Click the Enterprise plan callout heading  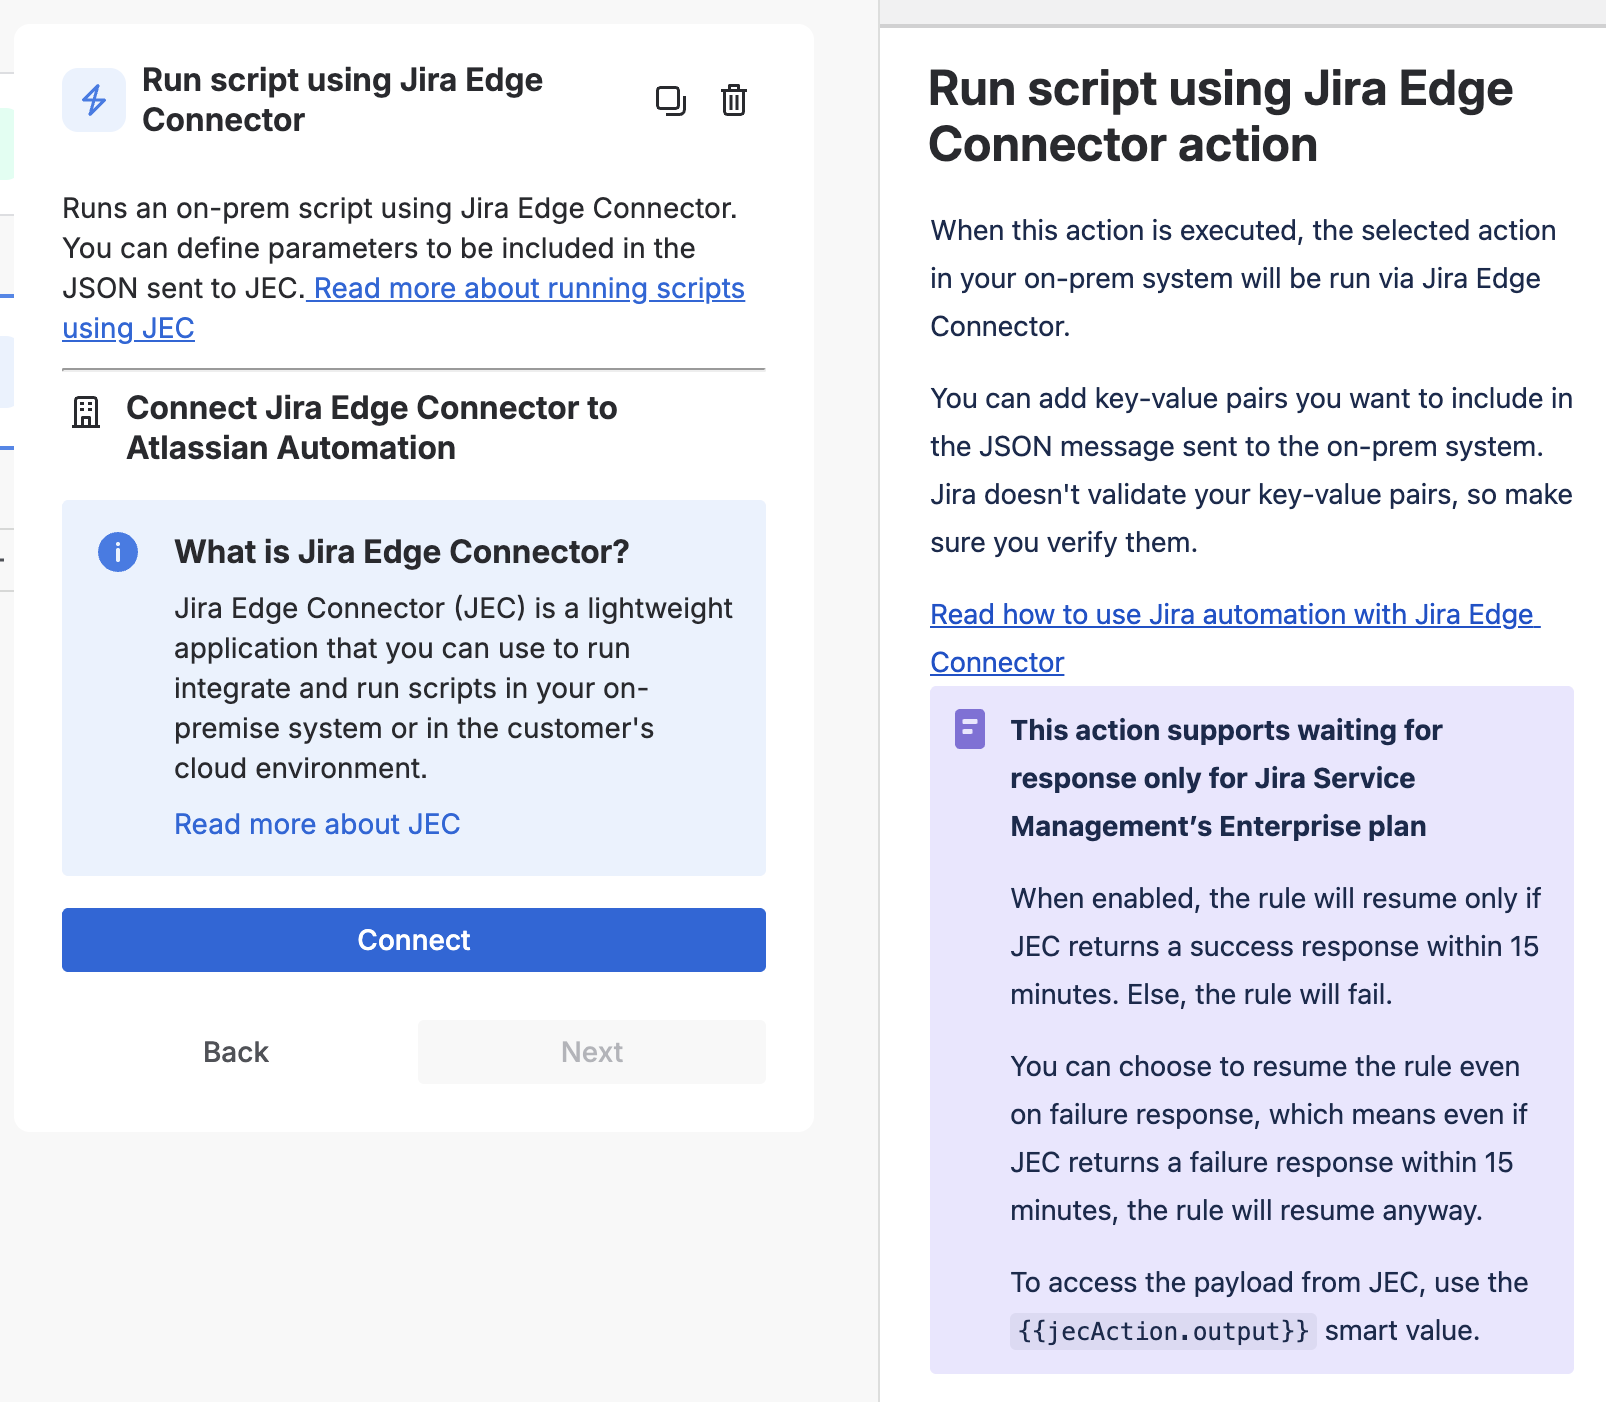[x=1218, y=778]
